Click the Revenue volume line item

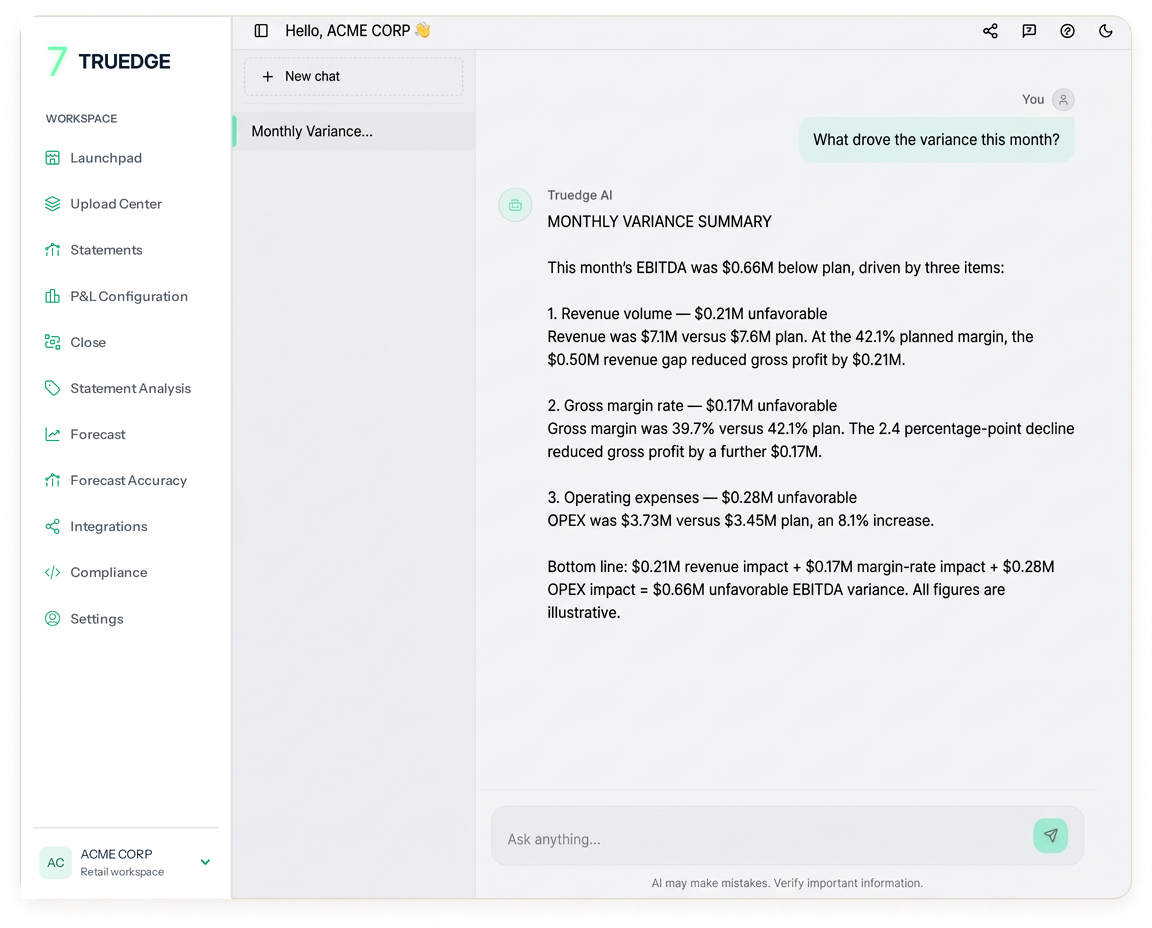pos(687,314)
